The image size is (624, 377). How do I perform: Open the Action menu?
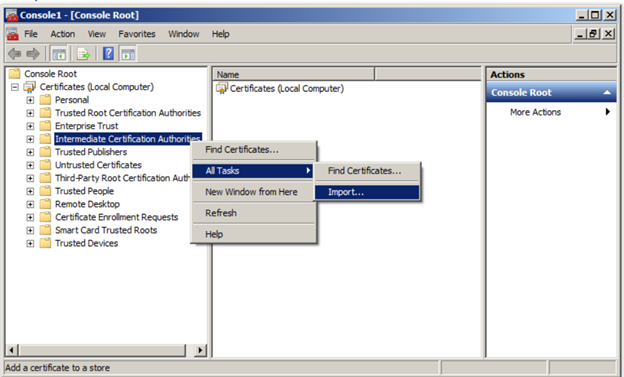(62, 34)
